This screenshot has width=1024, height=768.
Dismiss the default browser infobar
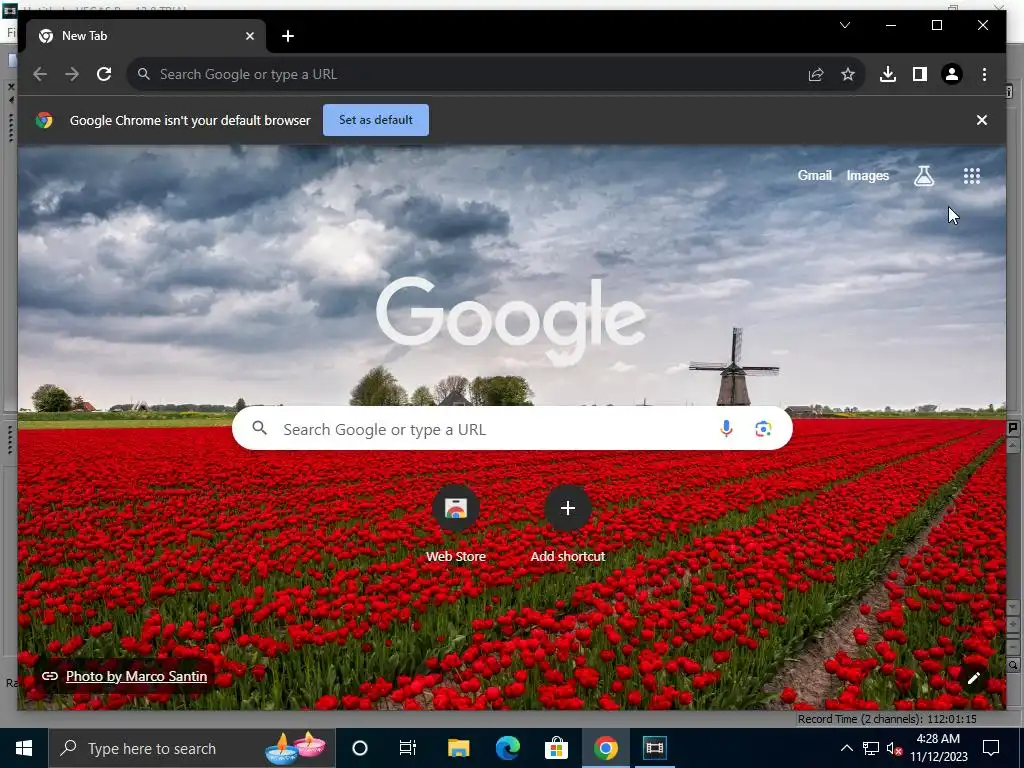(982, 120)
